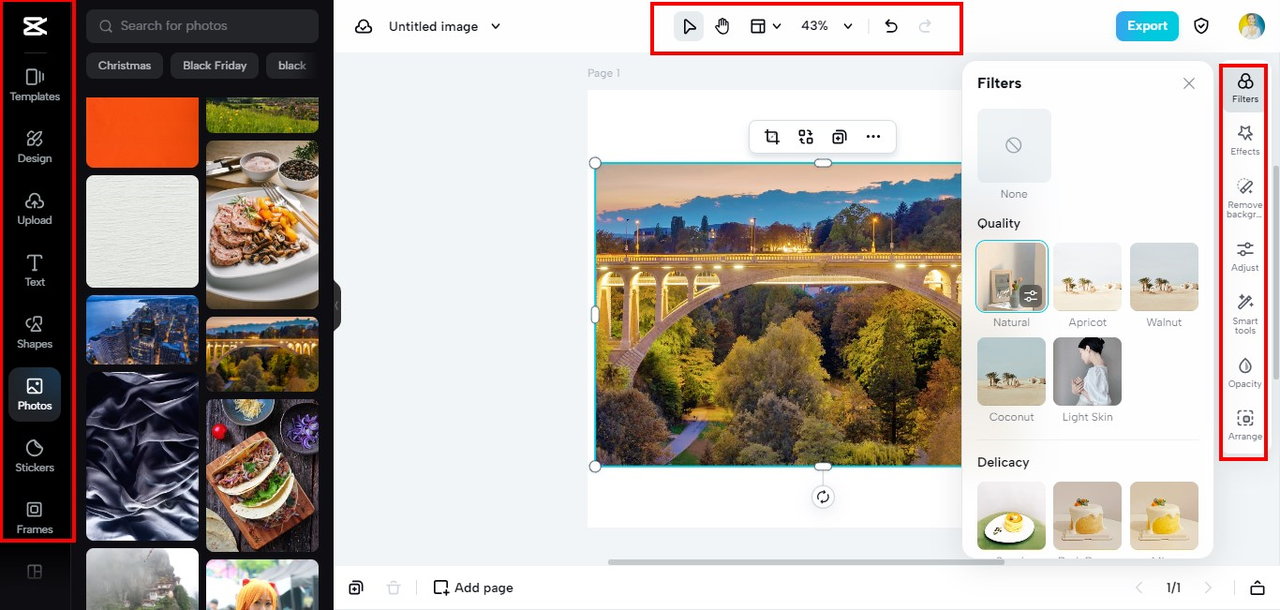Open the Templates panel

pyautogui.click(x=34, y=85)
